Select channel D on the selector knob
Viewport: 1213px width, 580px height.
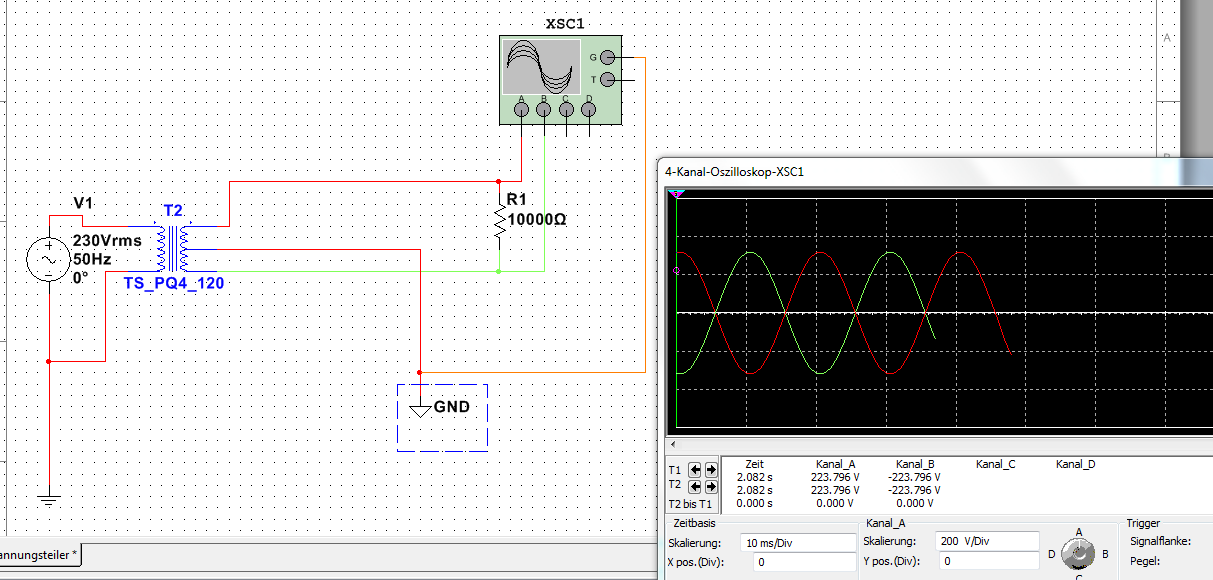click(1051, 553)
